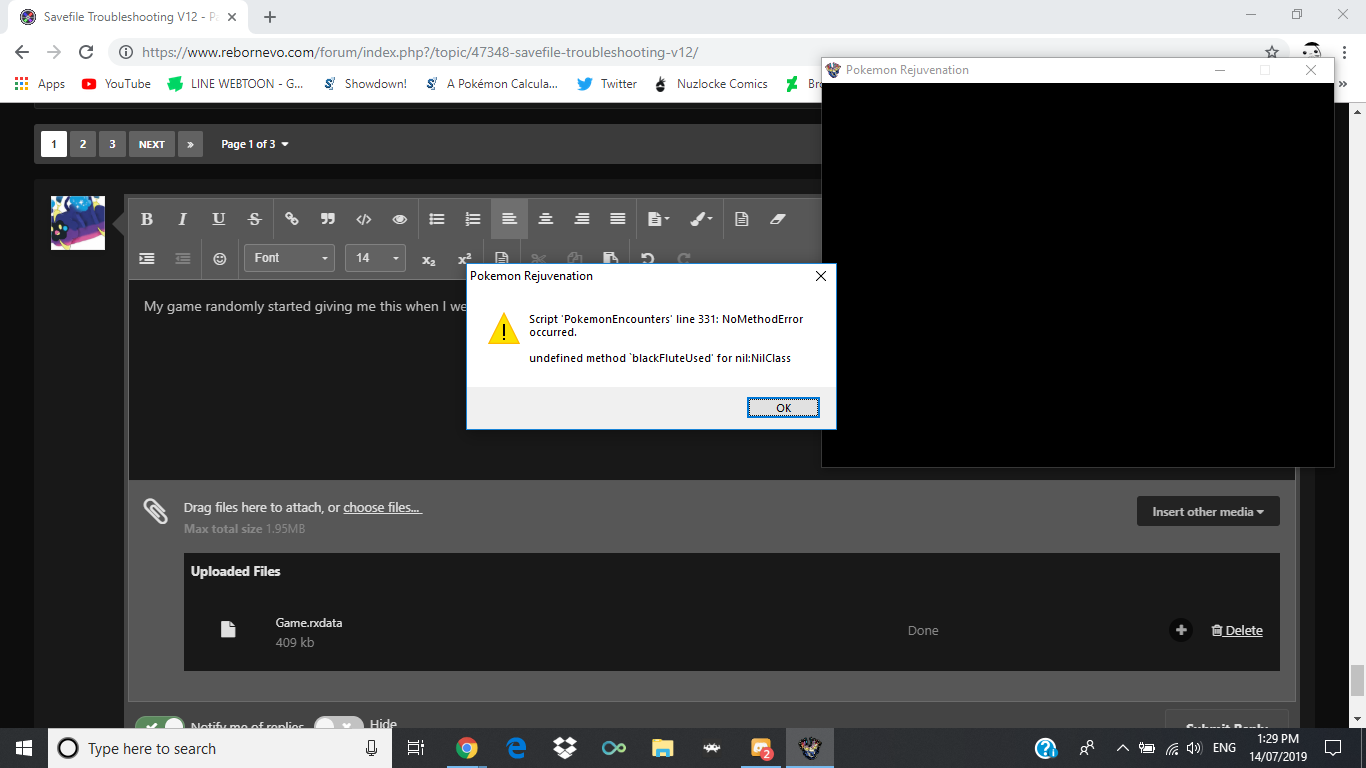Justify the reply text
Screen dimensions: 1366x768
618,219
